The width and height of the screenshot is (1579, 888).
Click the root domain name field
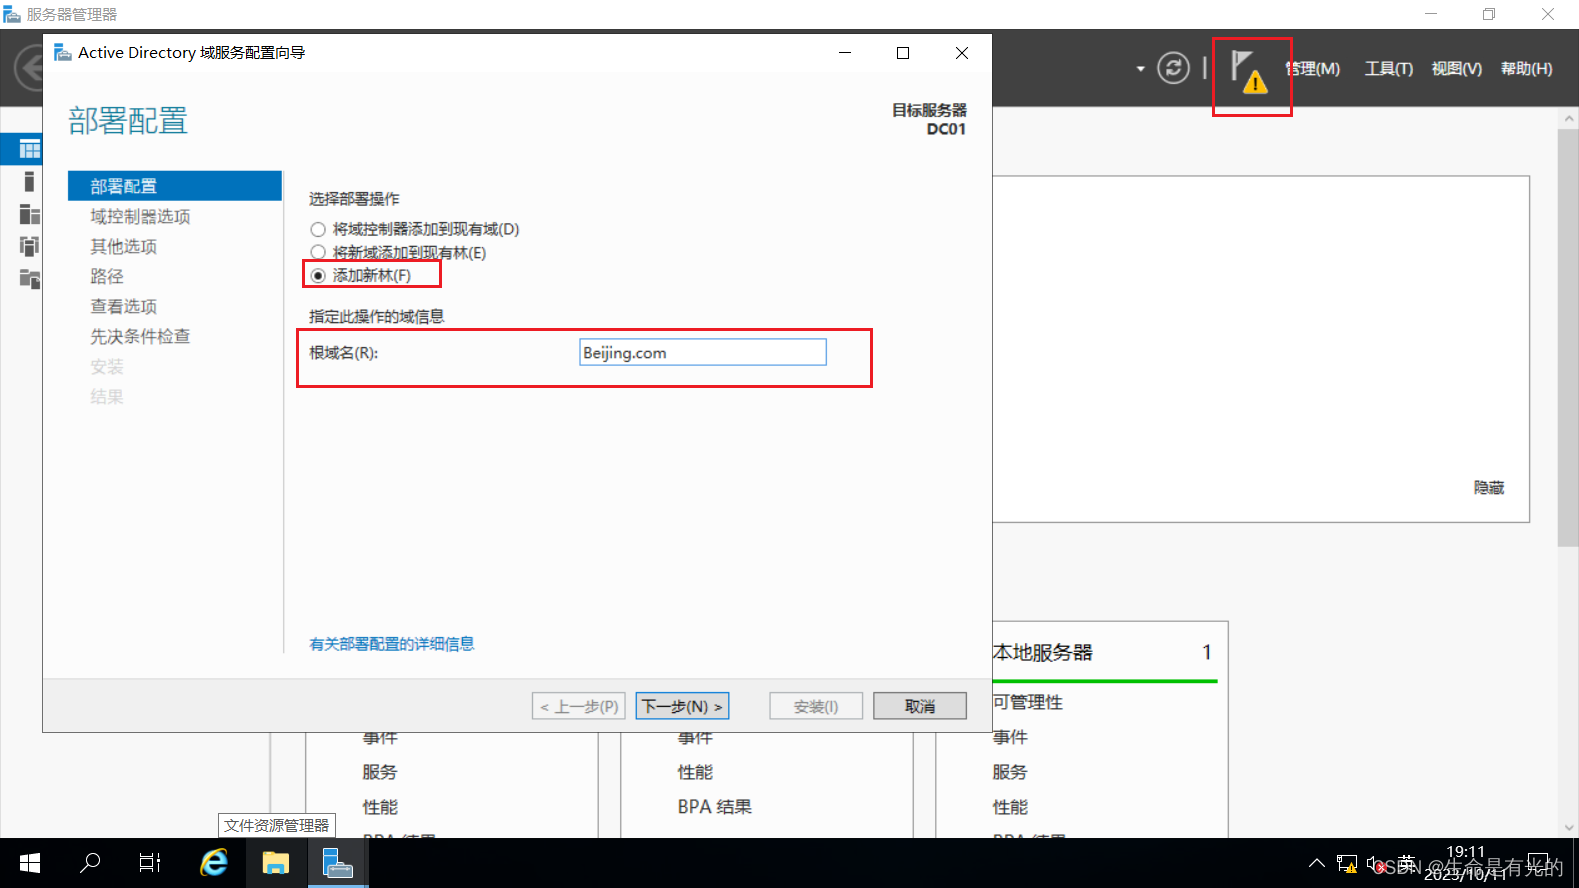tap(703, 352)
